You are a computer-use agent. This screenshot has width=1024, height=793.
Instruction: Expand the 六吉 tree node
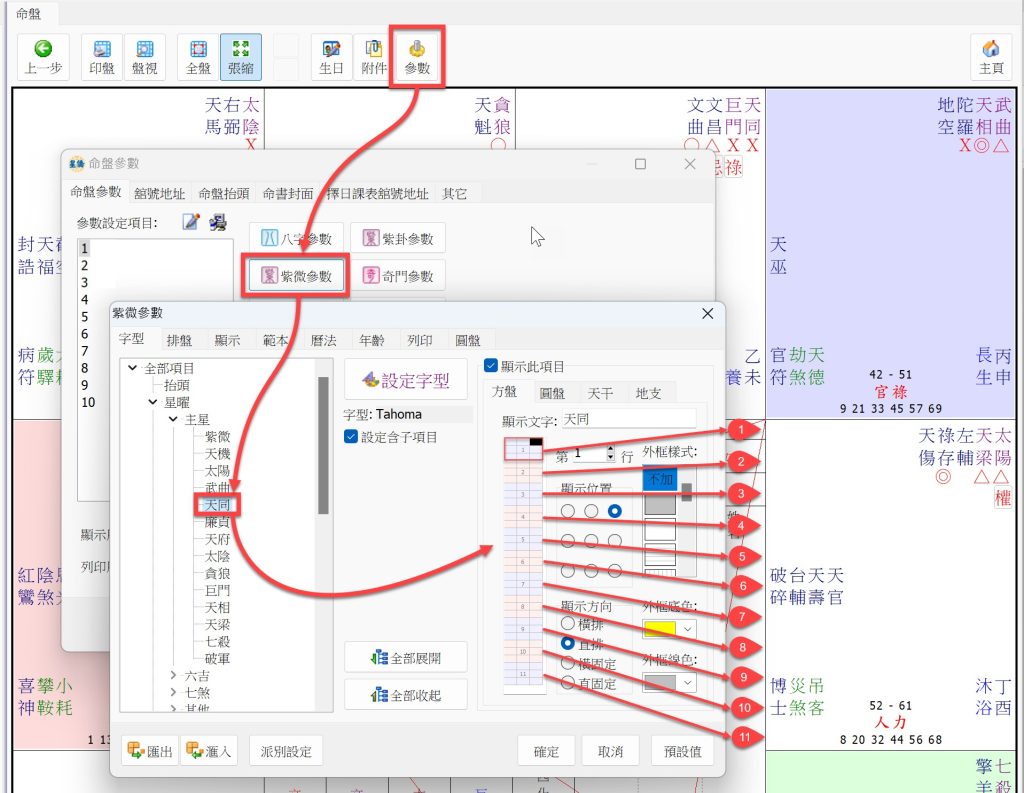(x=174, y=676)
